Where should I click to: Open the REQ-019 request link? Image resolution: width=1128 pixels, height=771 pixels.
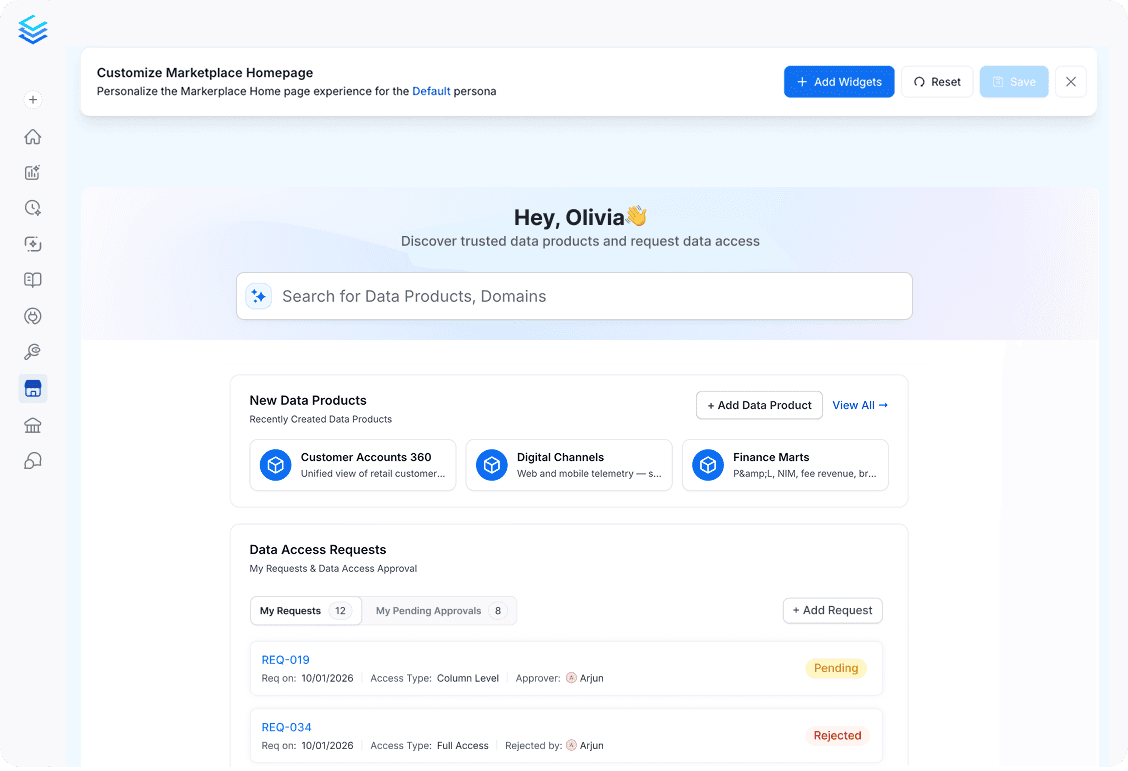(286, 660)
